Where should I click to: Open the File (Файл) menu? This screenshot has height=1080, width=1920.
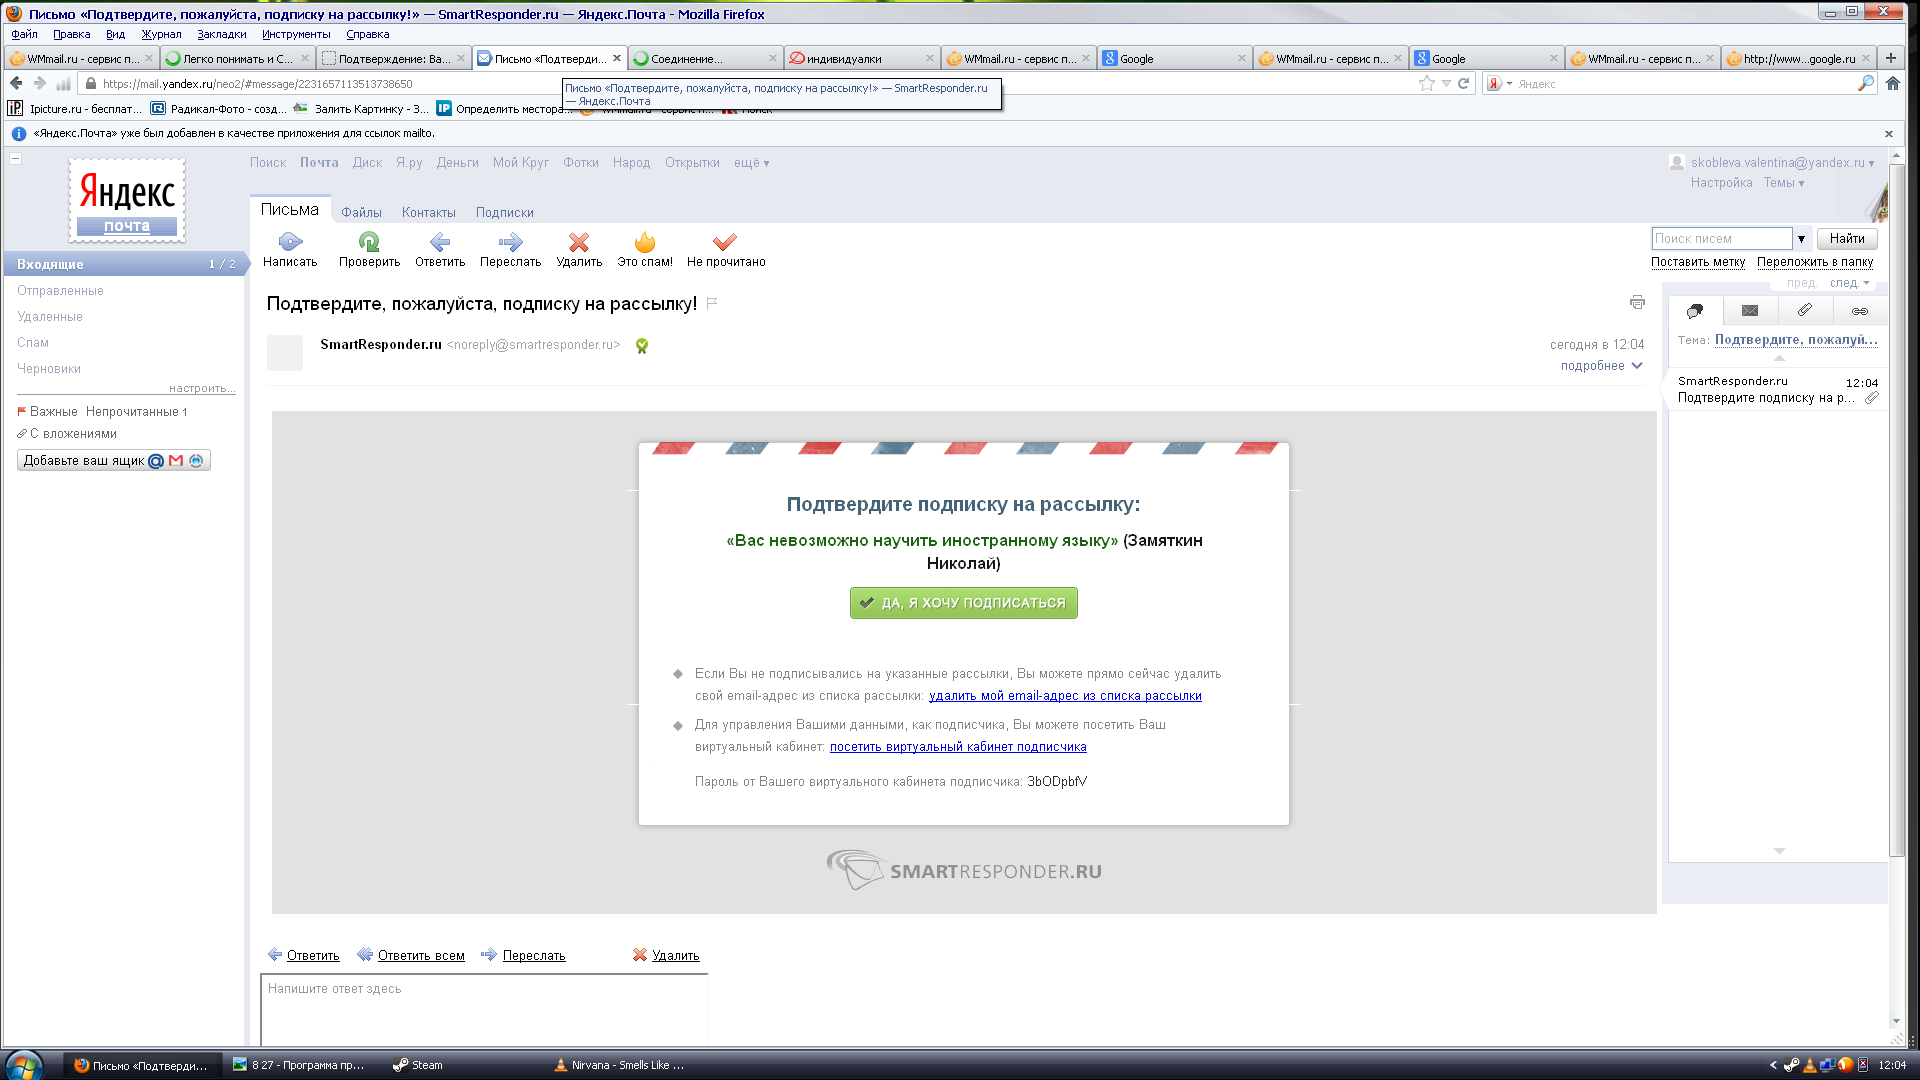[24, 34]
